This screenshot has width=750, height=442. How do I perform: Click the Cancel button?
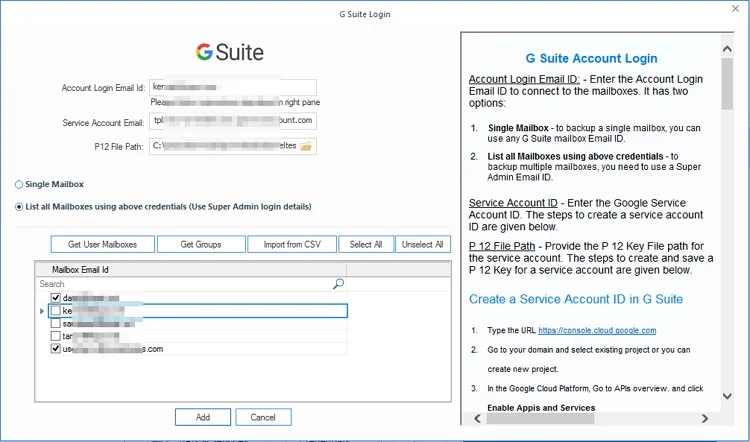(263, 417)
